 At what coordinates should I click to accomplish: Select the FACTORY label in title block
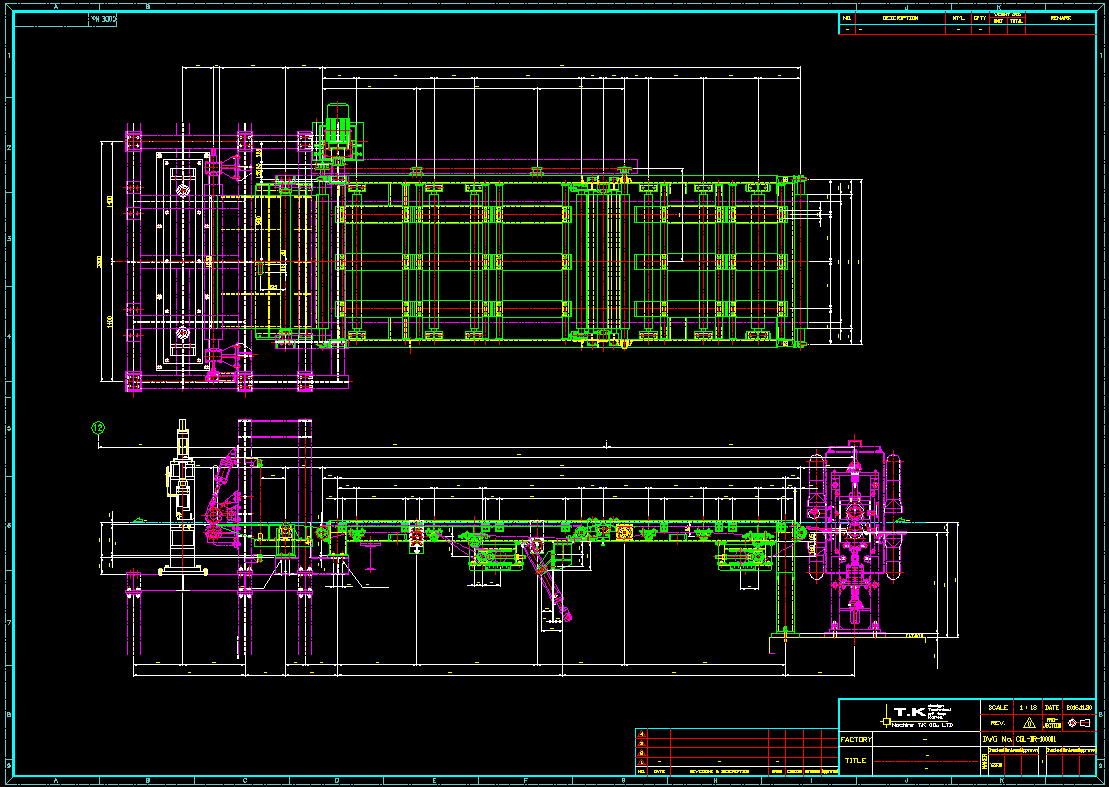coord(857,740)
